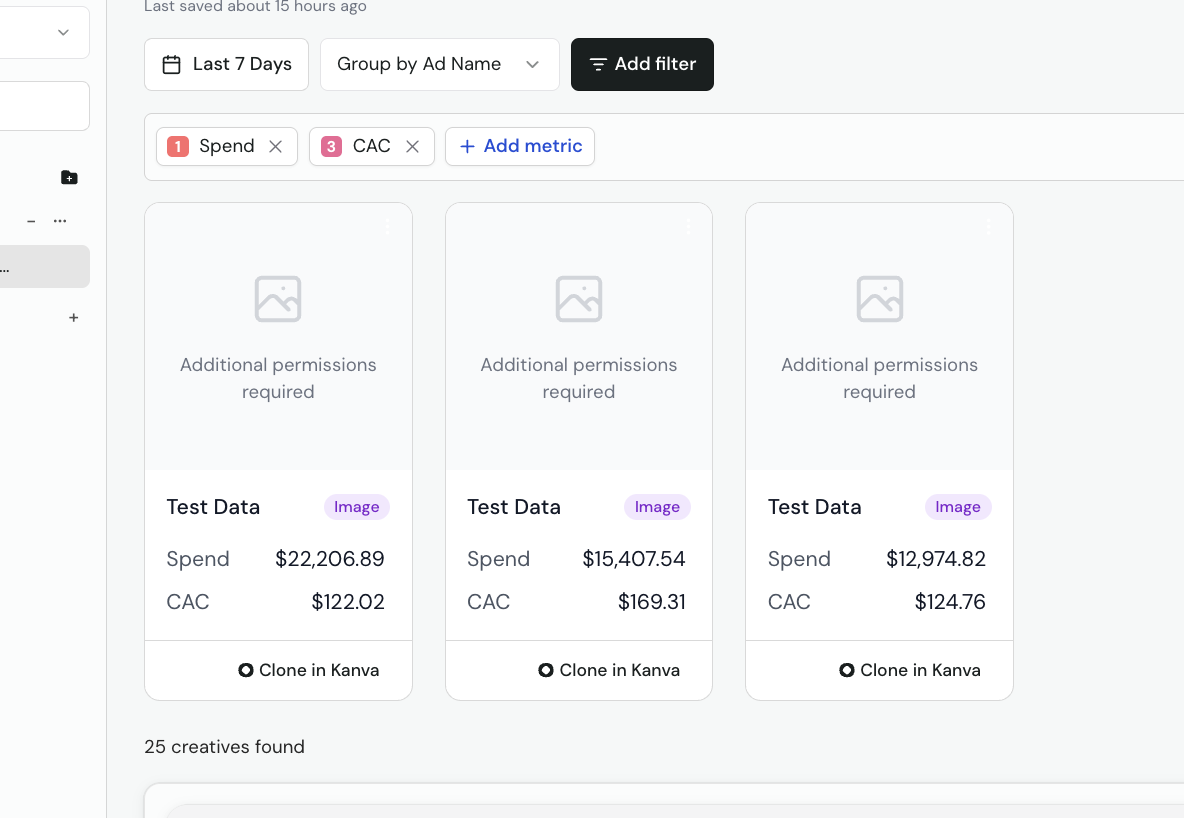Click Add metric
The image size is (1184, 818).
(520, 147)
